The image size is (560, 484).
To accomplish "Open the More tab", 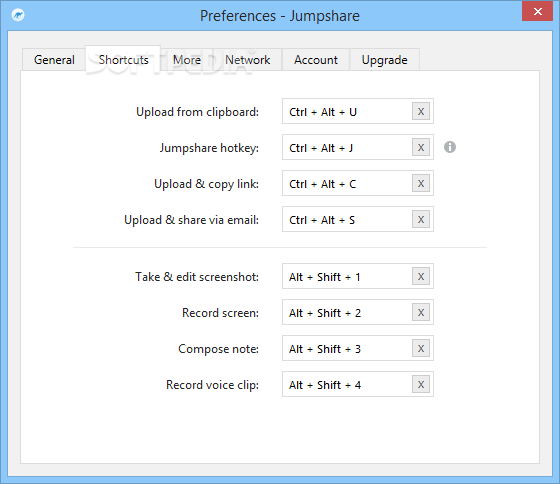I will coord(186,60).
